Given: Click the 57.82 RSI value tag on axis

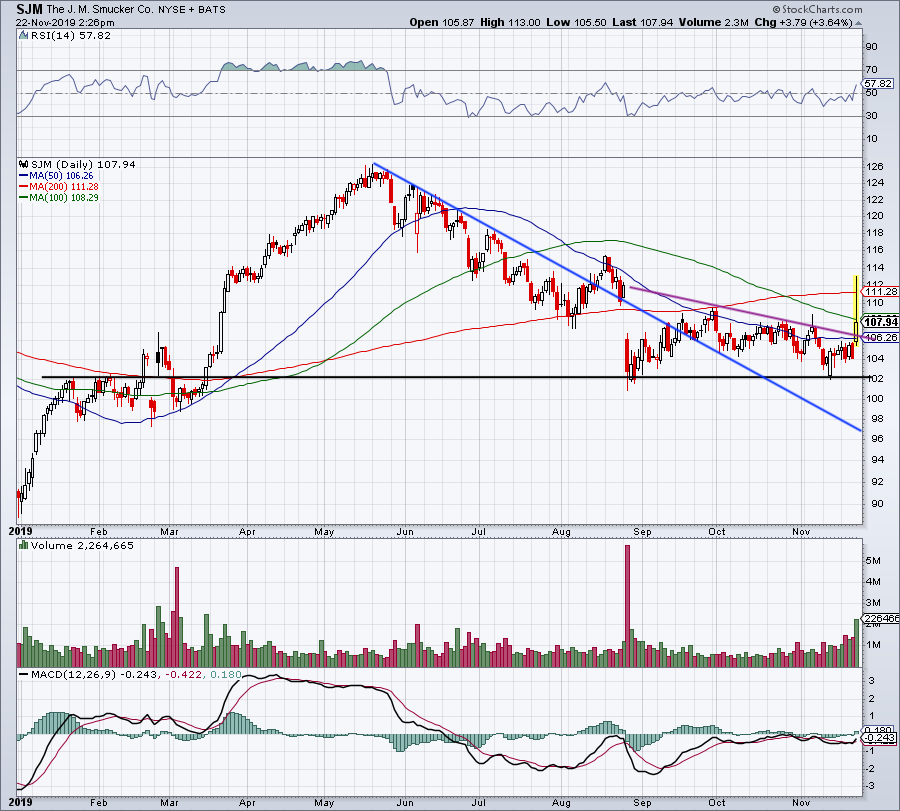Looking at the screenshot, I should click(878, 84).
